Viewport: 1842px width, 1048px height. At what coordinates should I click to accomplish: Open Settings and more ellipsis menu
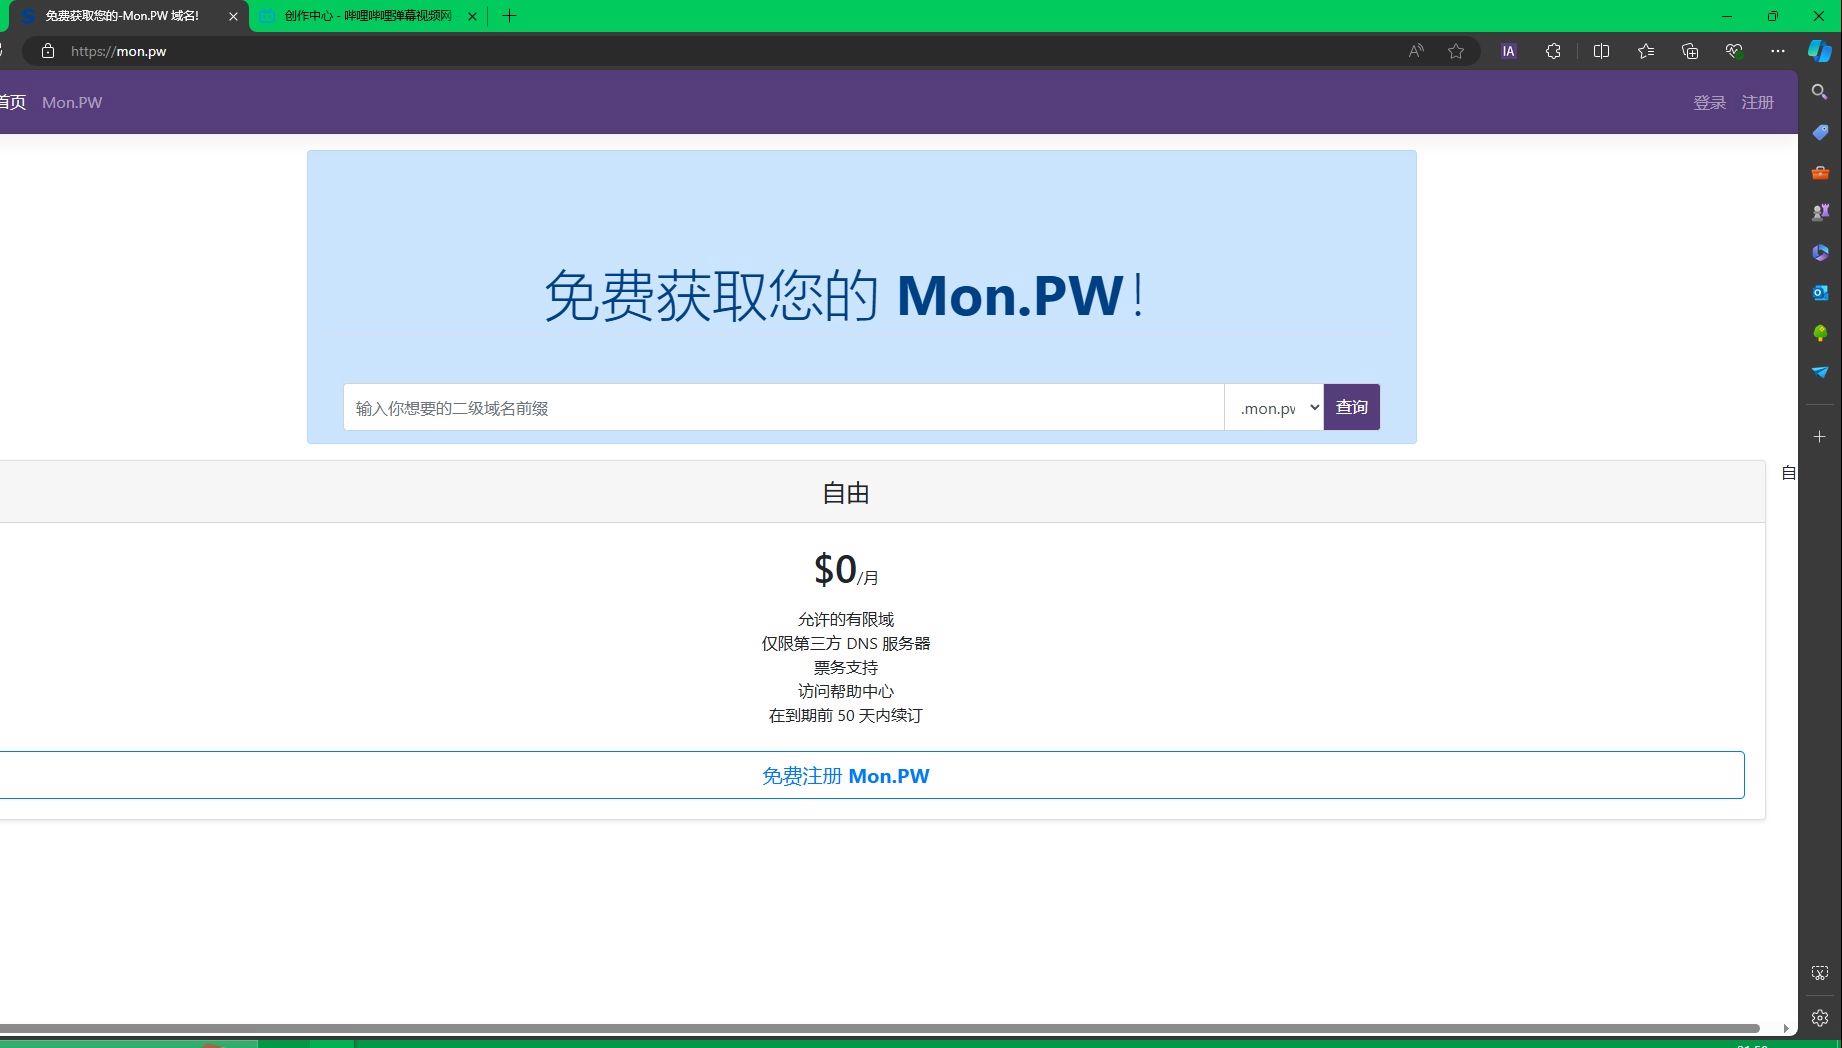pos(1778,51)
